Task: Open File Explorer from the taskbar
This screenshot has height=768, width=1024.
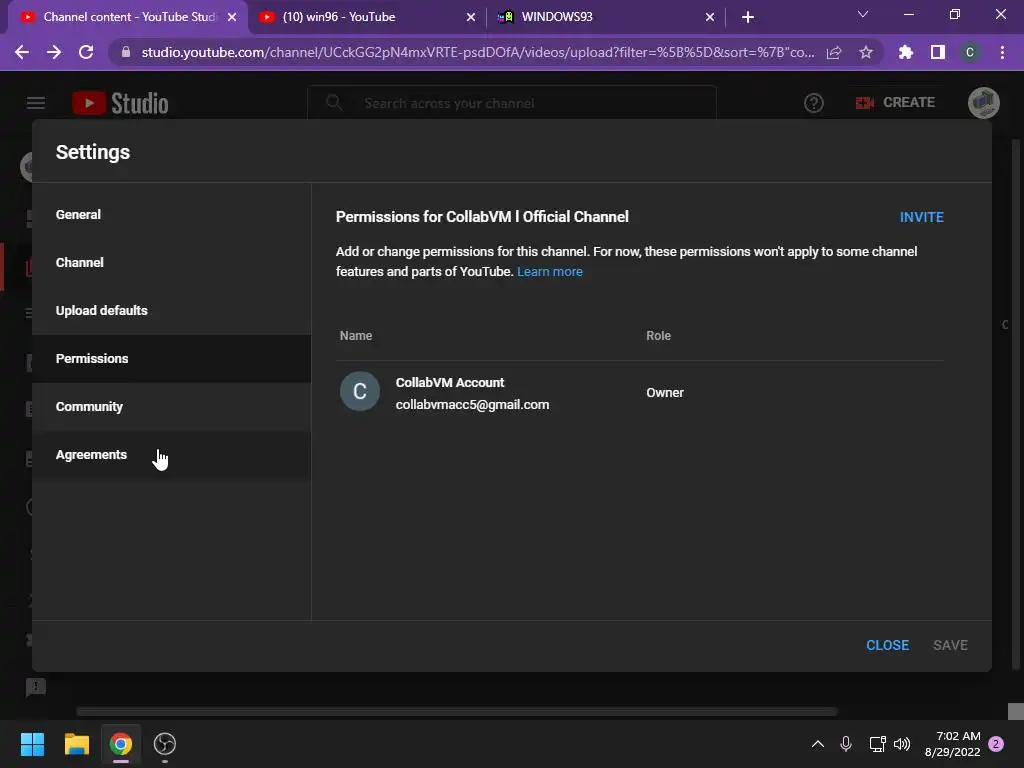Action: 76,744
